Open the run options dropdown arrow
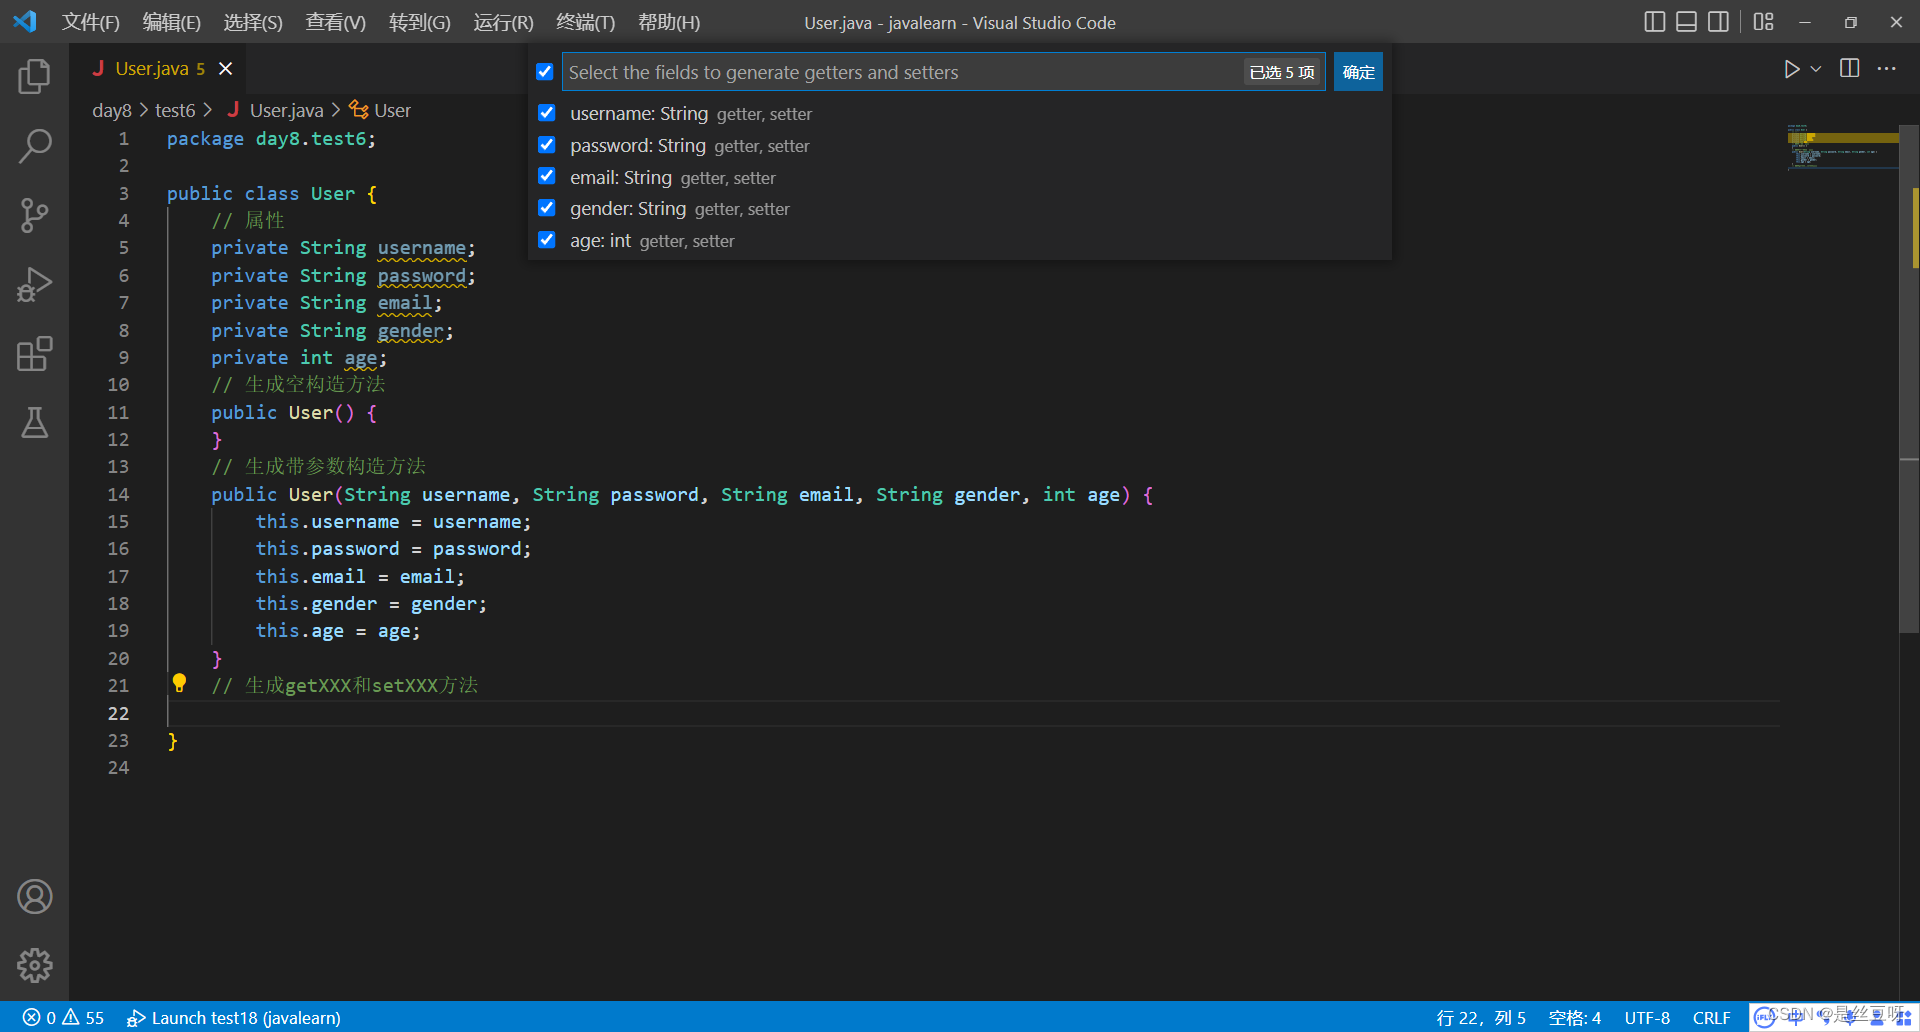 point(1814,69)
